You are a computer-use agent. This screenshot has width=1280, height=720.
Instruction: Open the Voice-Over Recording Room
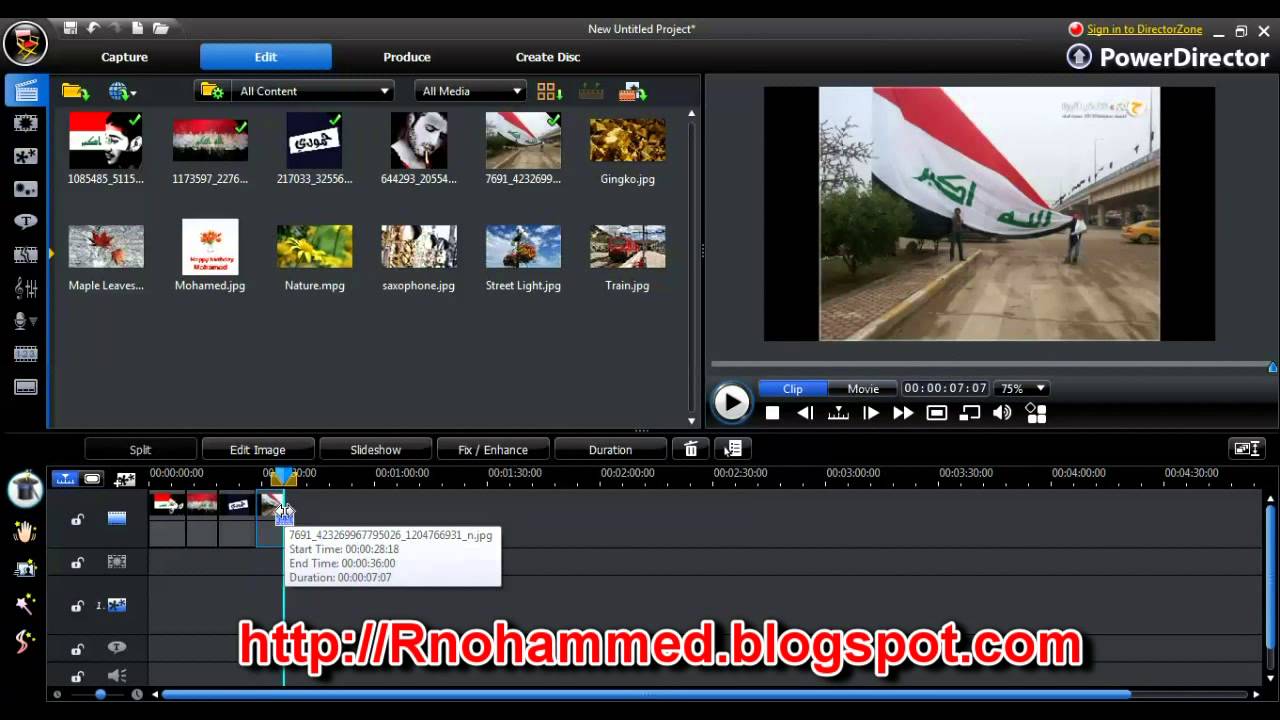pos(26,321)
